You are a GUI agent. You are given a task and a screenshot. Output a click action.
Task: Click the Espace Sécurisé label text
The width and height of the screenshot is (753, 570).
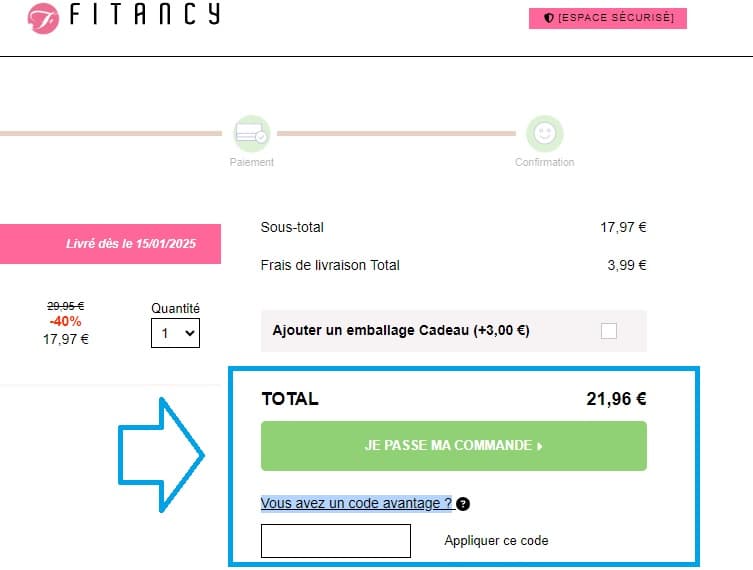(616, 18)
